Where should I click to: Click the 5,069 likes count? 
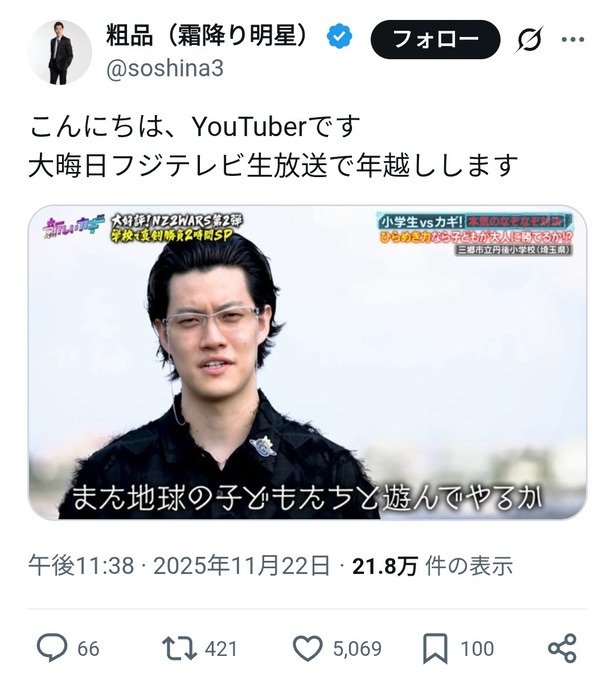point(357,649)
